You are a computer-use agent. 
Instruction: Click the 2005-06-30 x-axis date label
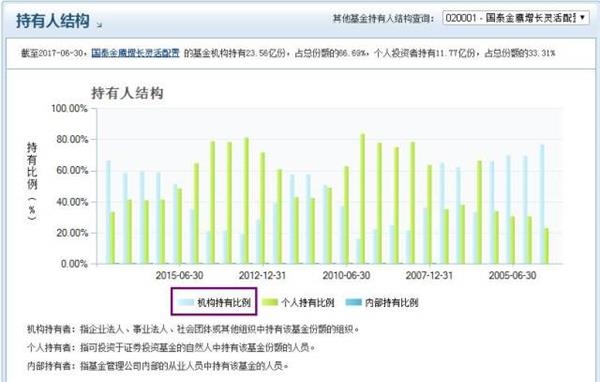point(512,275)
